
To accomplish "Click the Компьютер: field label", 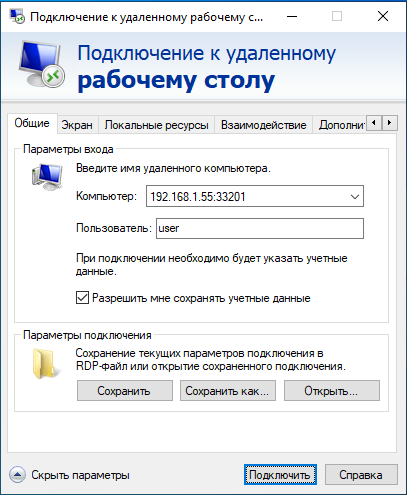I will [106, 196].
